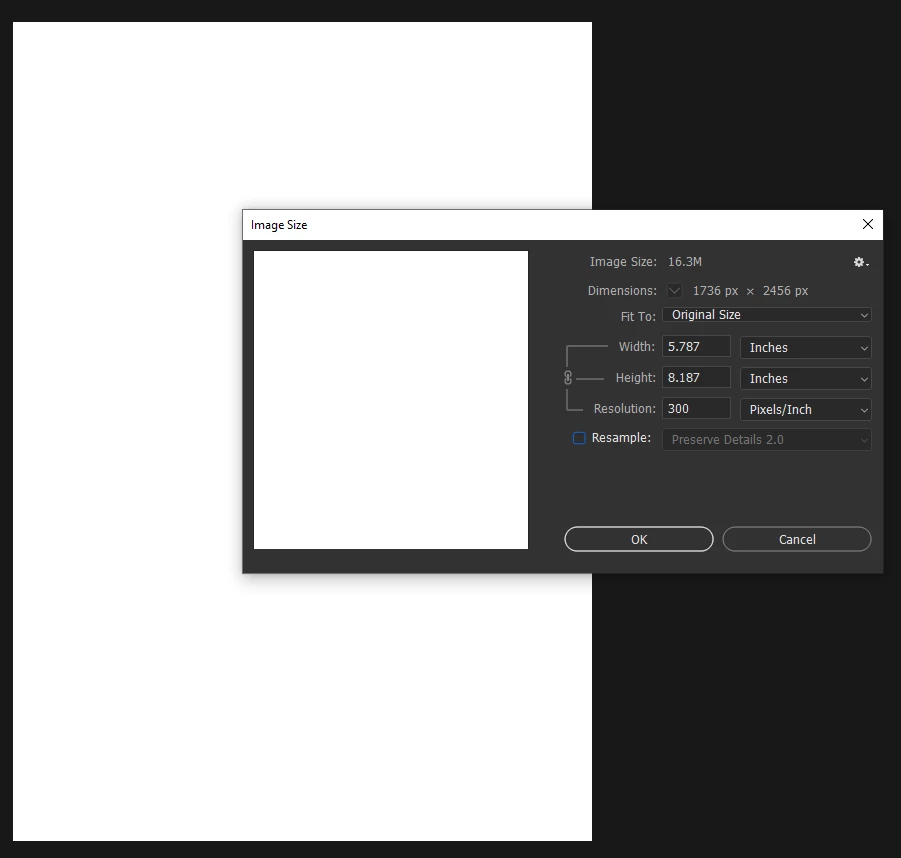Click the Dimensions: label
Viewport: 901px width, 858px height.
pos(622,291)
